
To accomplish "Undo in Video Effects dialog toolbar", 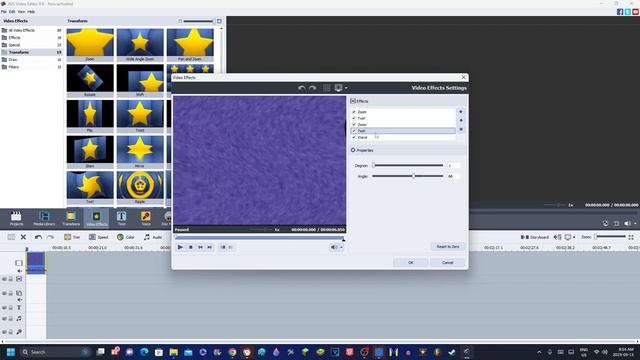I will pos(302,88).
